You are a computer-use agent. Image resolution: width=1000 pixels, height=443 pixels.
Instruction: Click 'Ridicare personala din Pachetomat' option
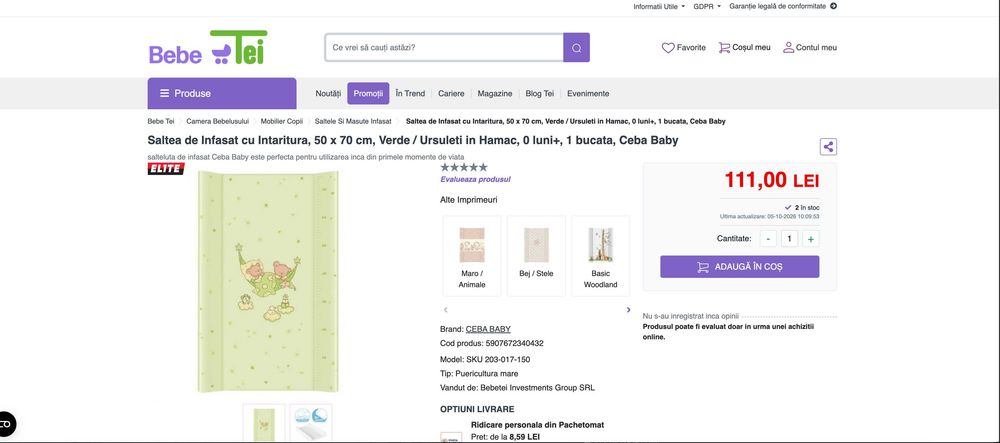tap(537, 425)
